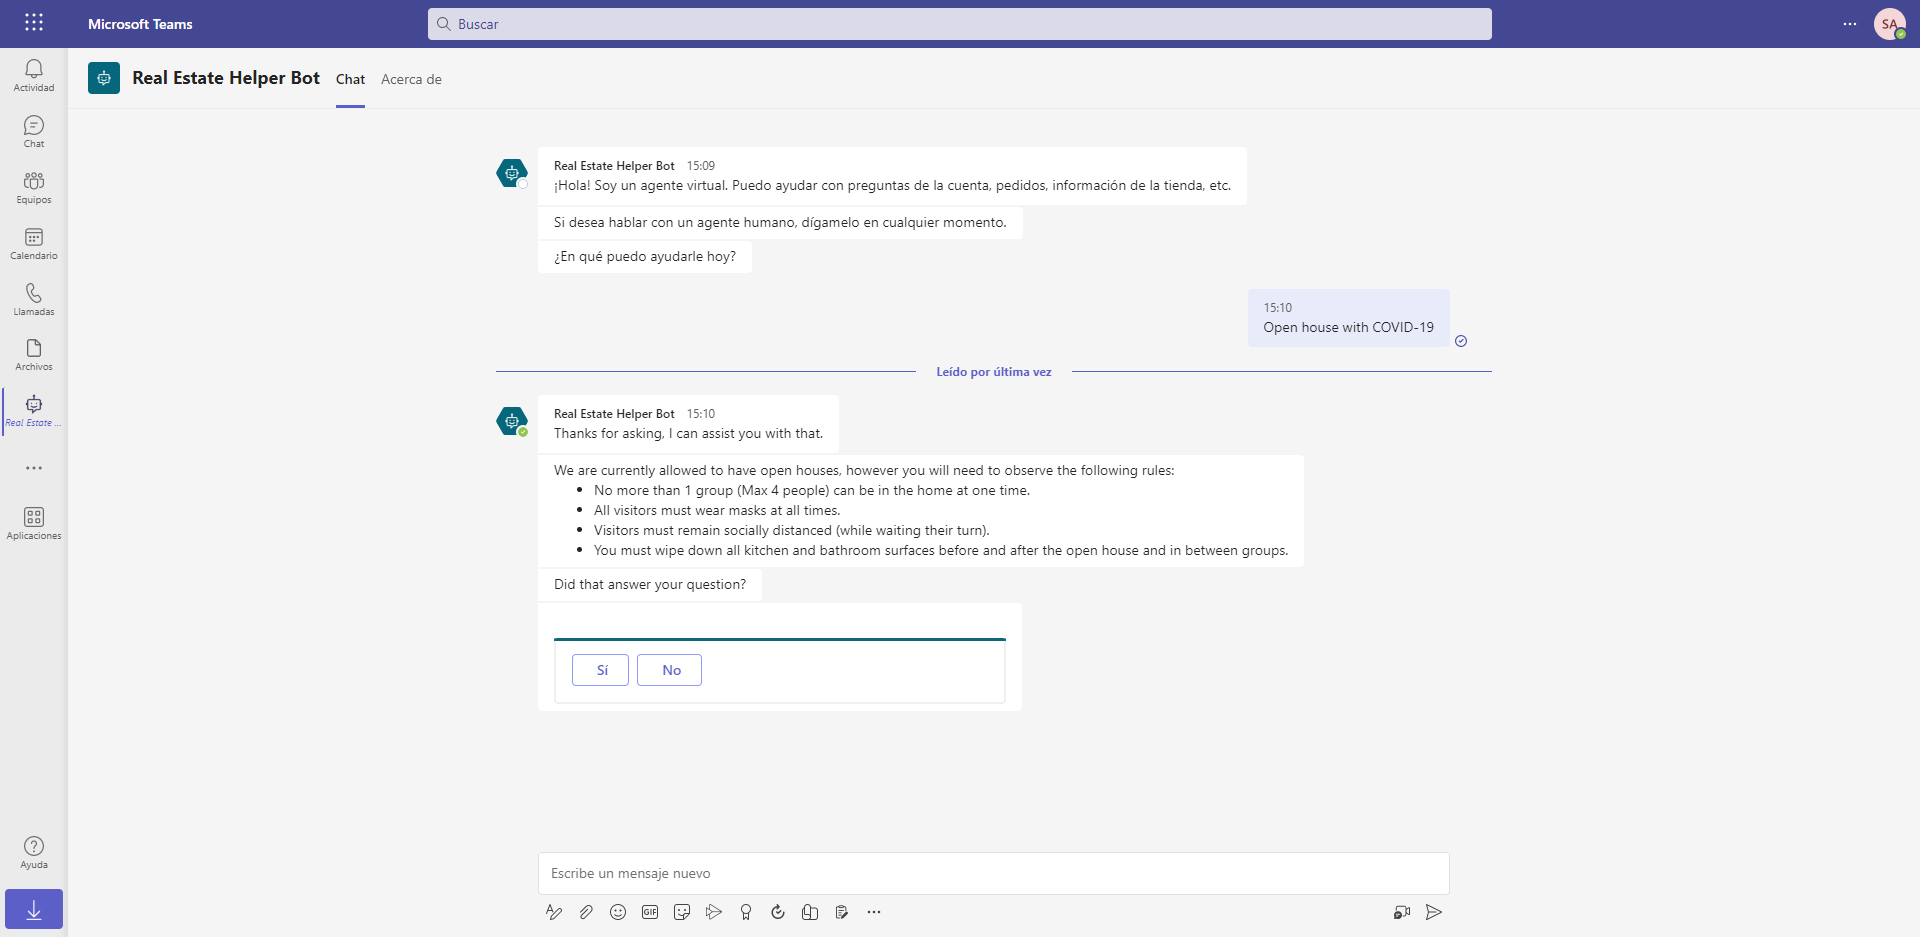Click the 'Si desea hablar con un agente humano' message
This screenshot has height=937, width=1920.
780,222
